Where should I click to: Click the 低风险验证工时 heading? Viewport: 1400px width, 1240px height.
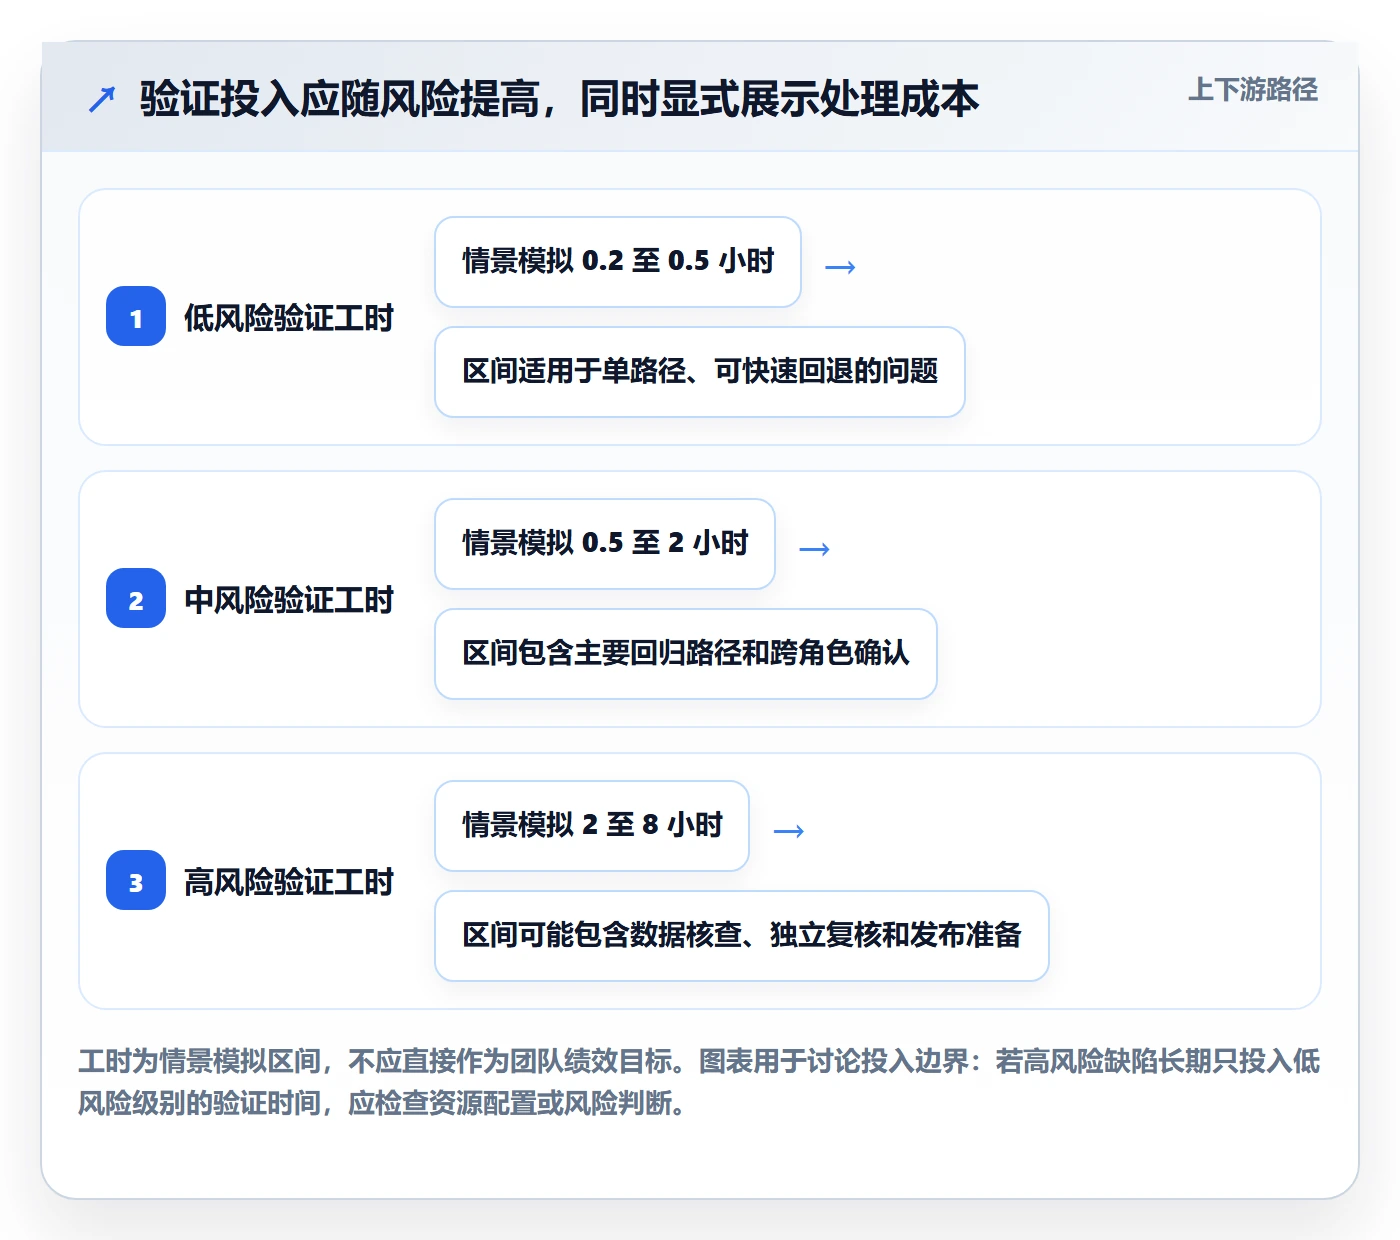tap(289, 318)
